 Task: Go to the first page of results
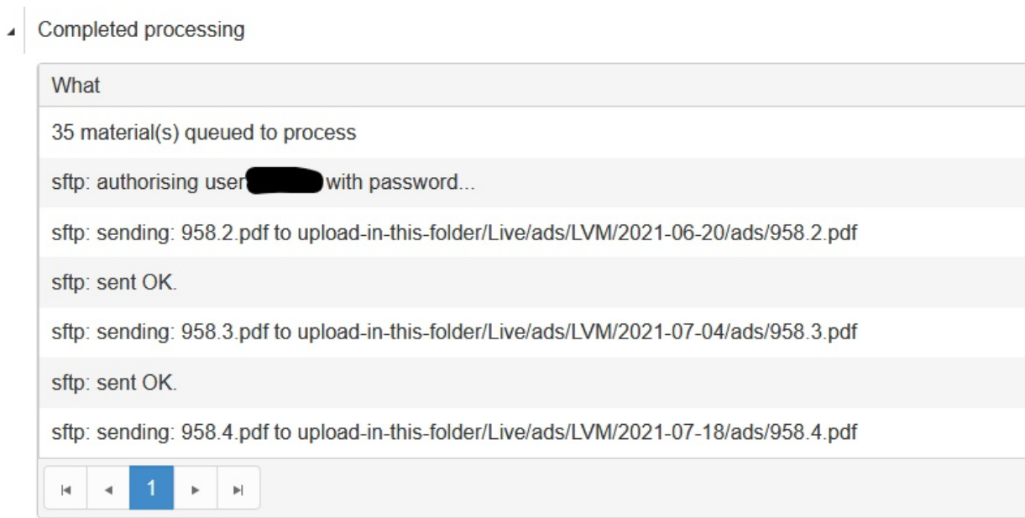[66, 489]
